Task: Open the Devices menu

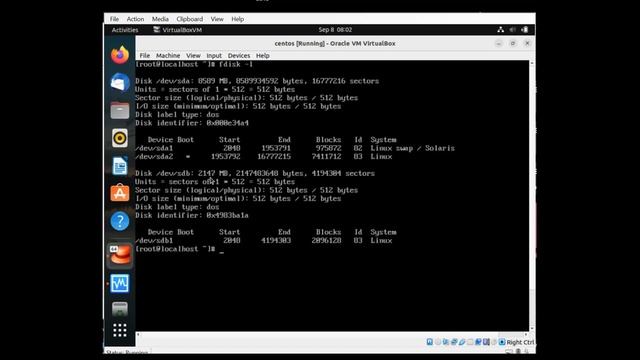Action: [x=239, y=56]
